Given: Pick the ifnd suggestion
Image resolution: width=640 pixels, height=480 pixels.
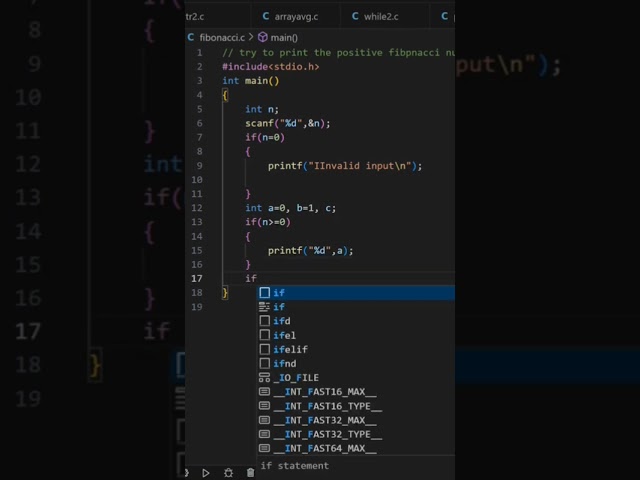Looking at the screenshot, I should click(x=356, y=363).
